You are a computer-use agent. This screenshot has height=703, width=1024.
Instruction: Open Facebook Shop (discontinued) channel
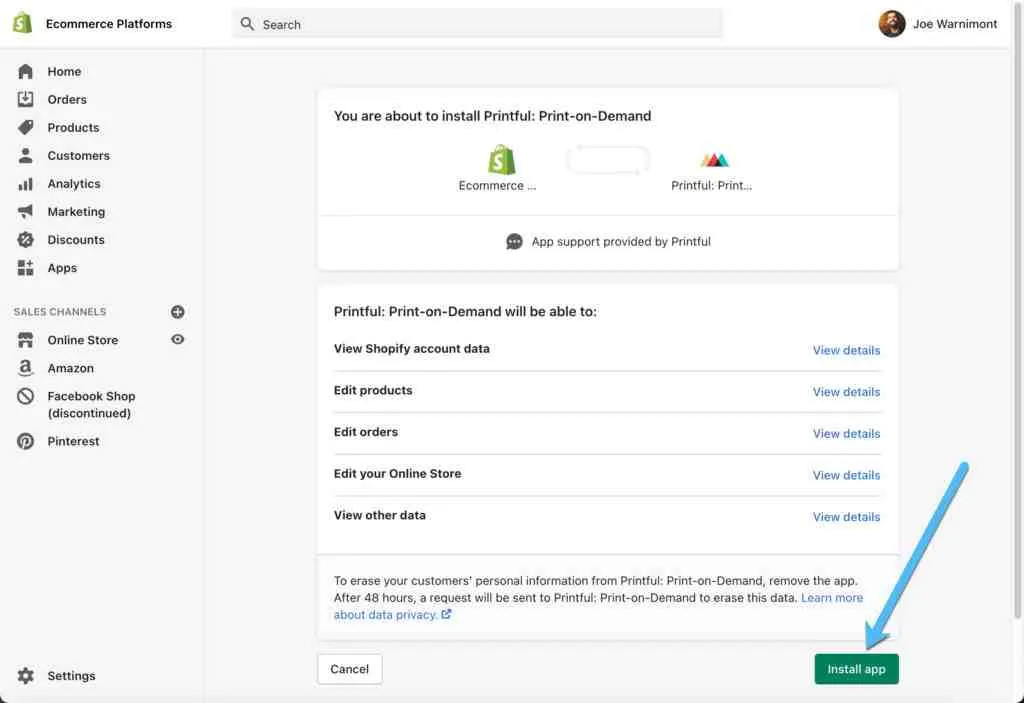pos(91,404)
